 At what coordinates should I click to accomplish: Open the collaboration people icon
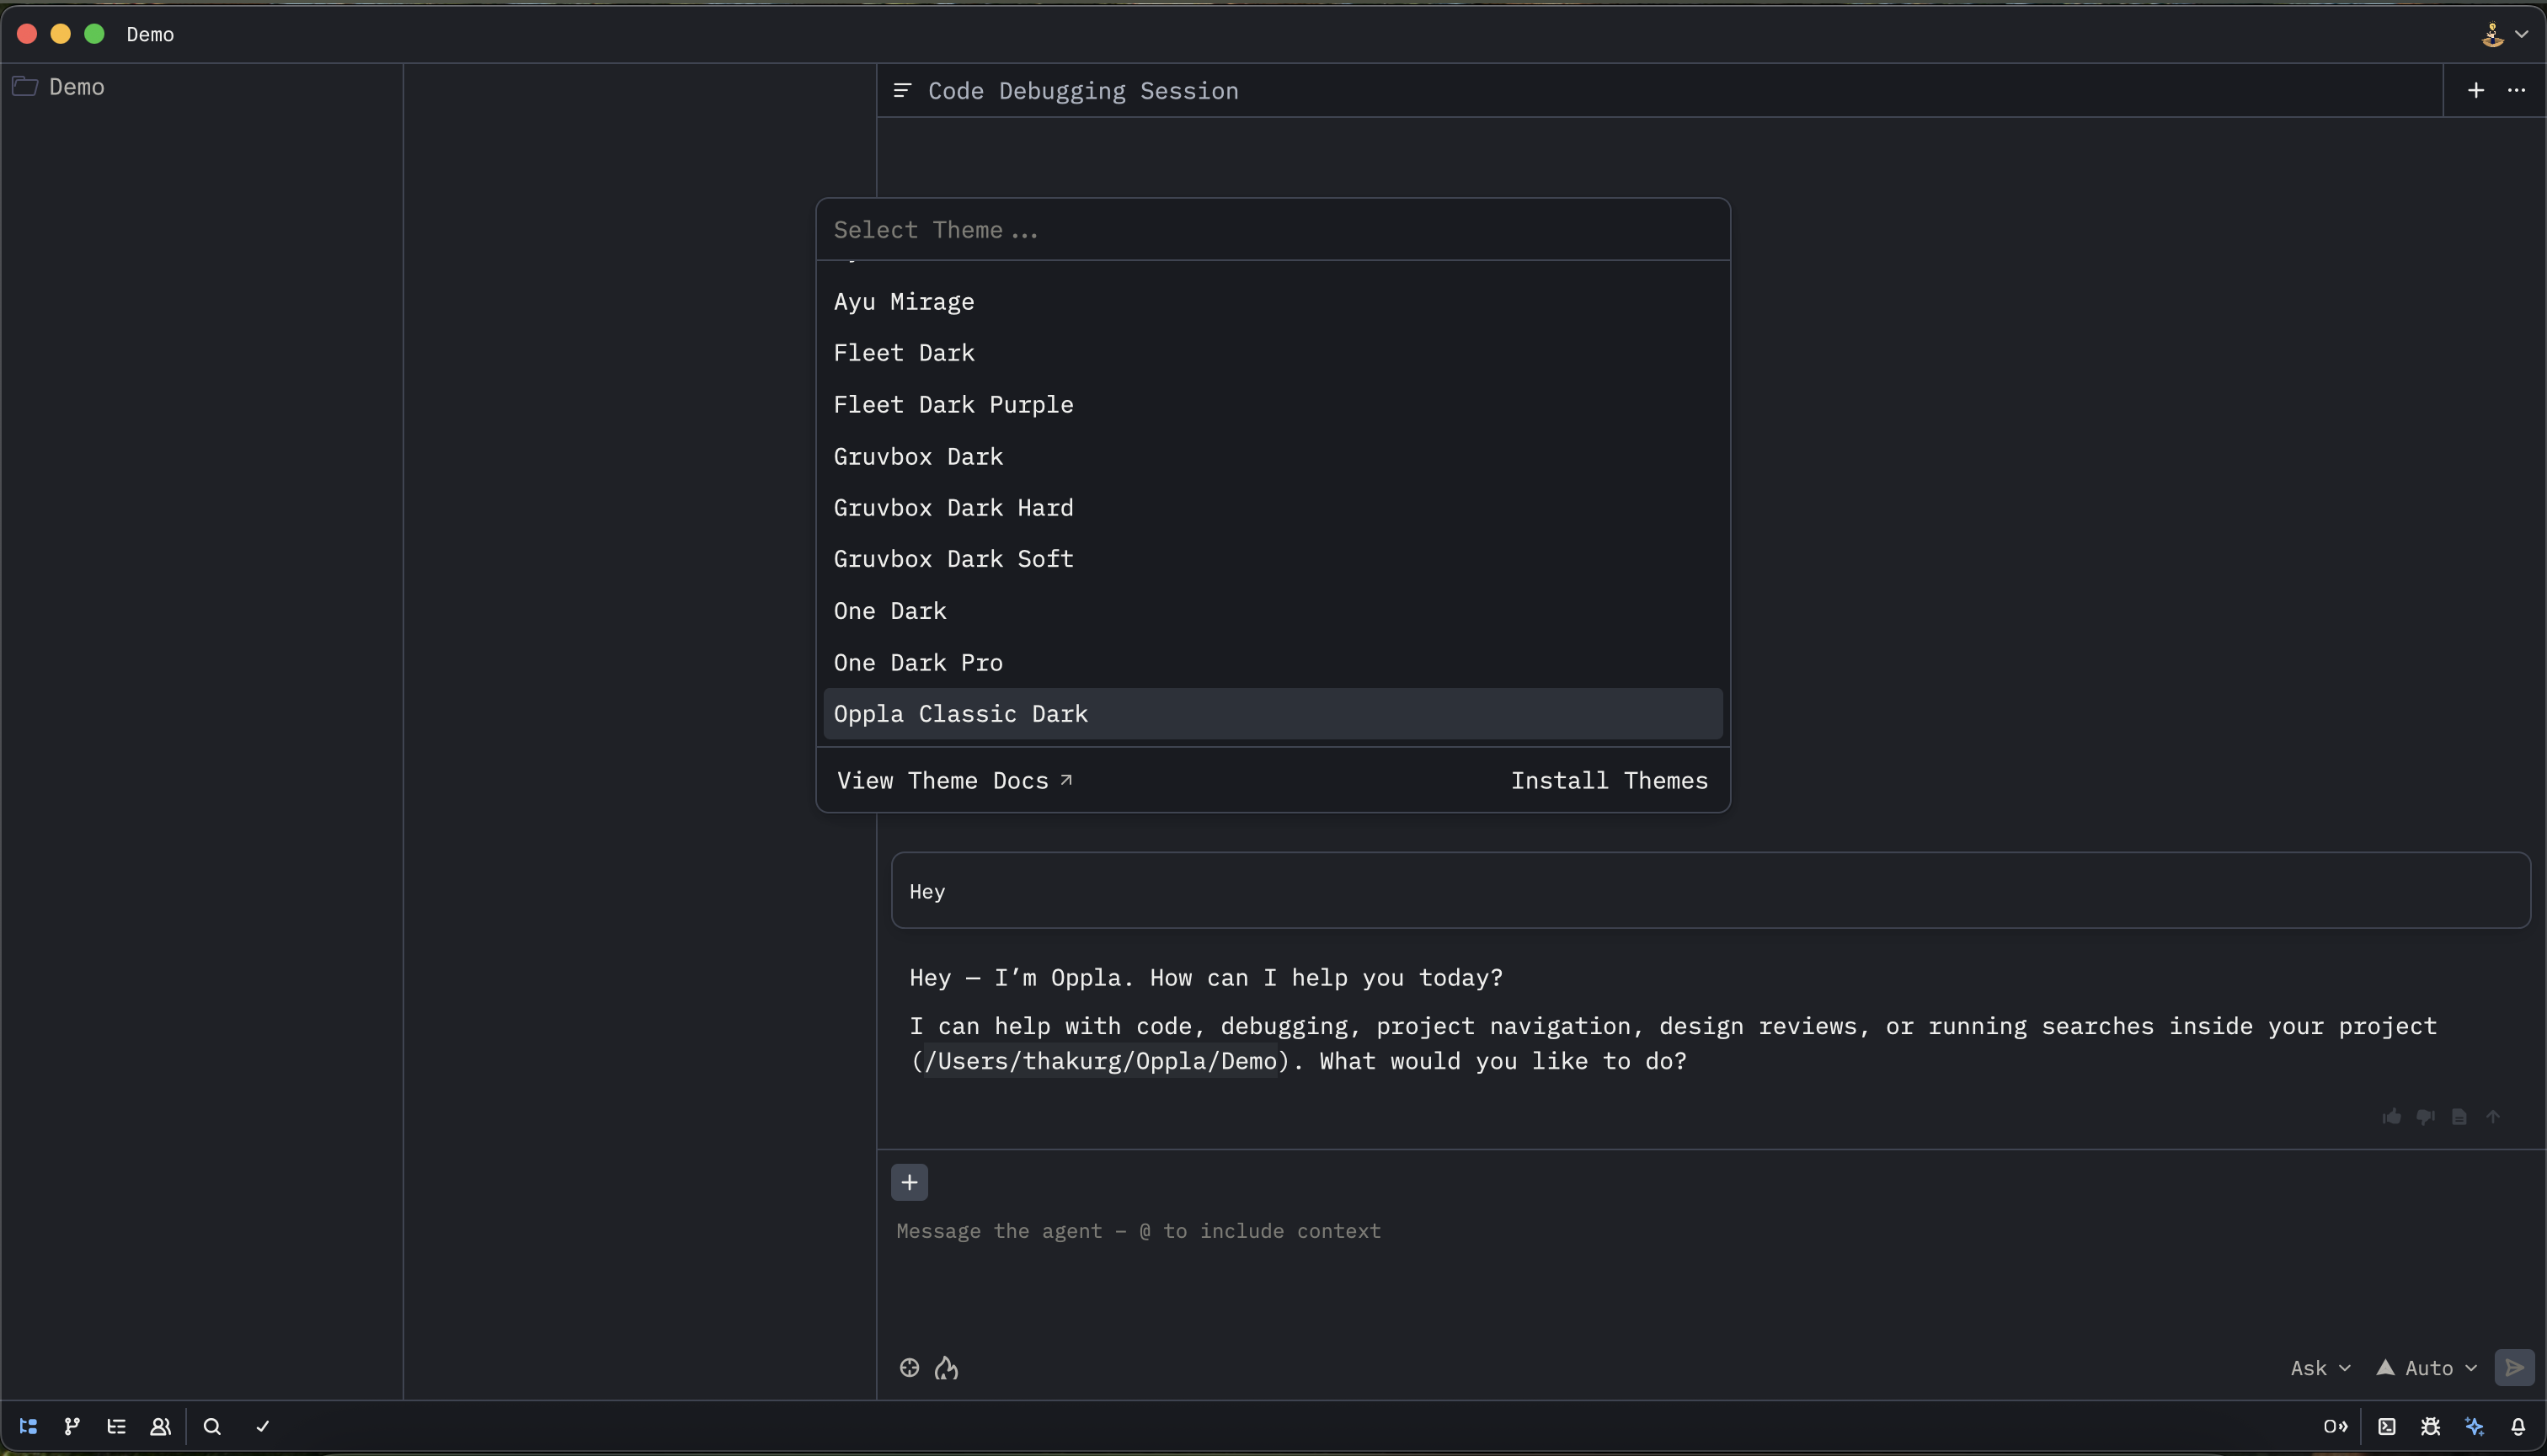pos(160,1427)
